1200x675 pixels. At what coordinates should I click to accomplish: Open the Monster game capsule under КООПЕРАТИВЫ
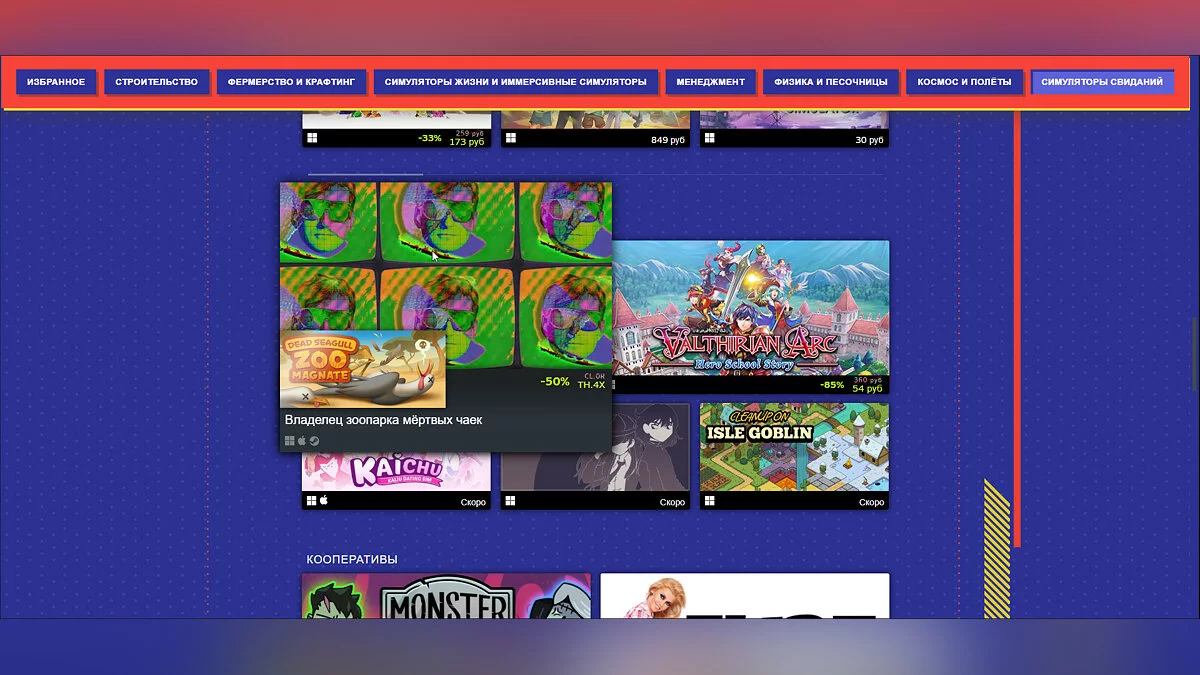[446, 595]
